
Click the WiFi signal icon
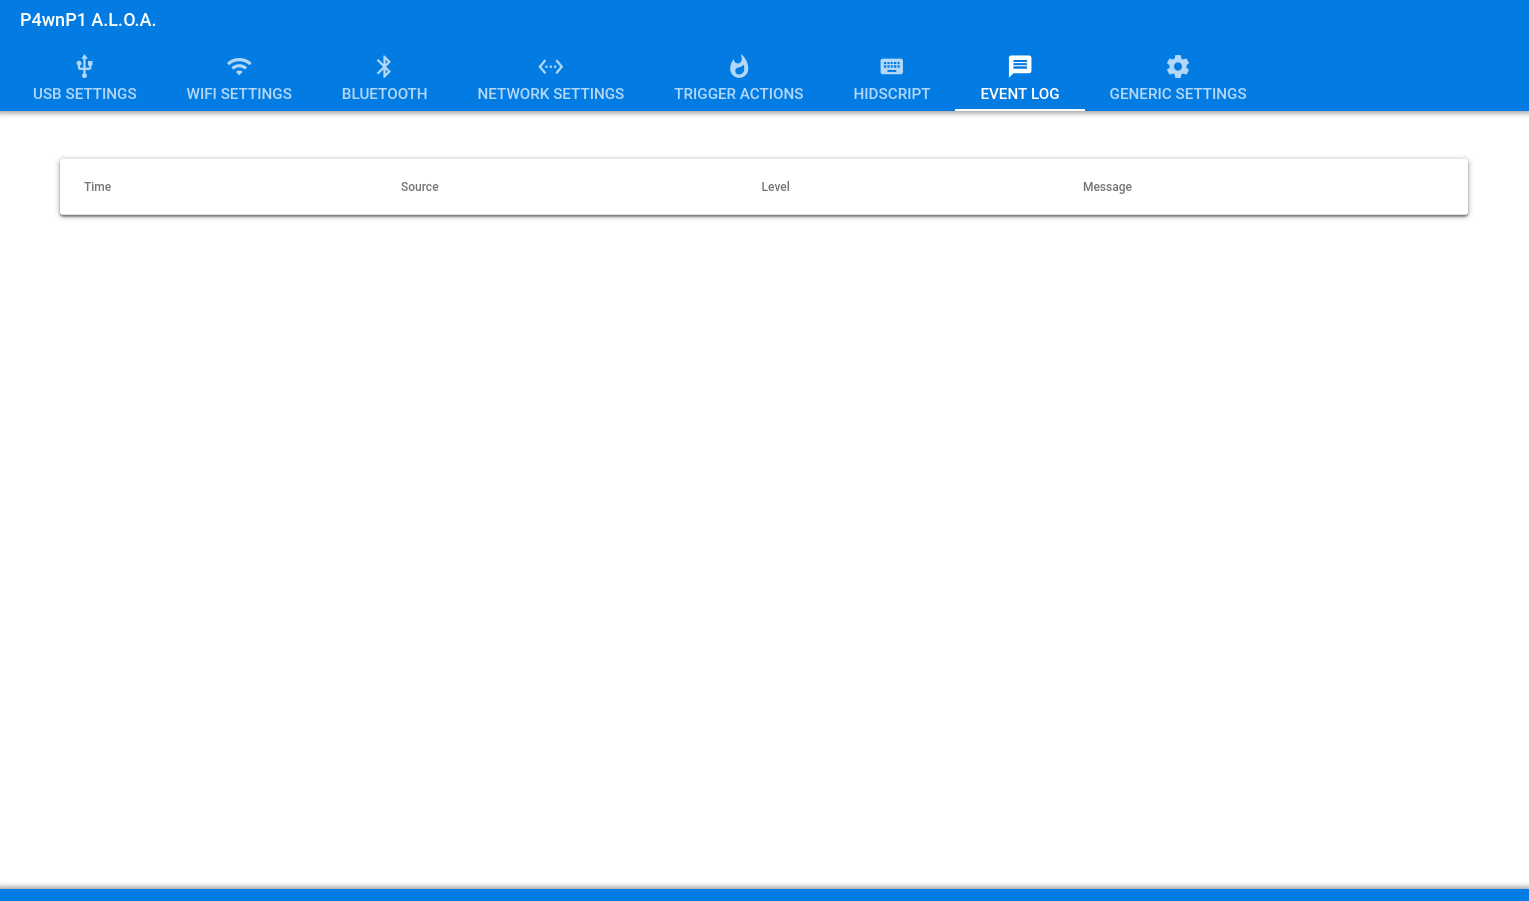[x=239, y=66]
